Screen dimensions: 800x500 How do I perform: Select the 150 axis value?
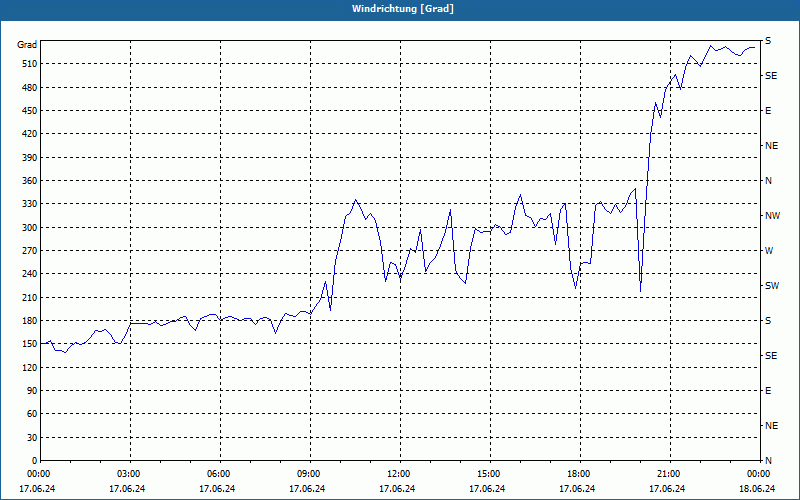(29, 344)
